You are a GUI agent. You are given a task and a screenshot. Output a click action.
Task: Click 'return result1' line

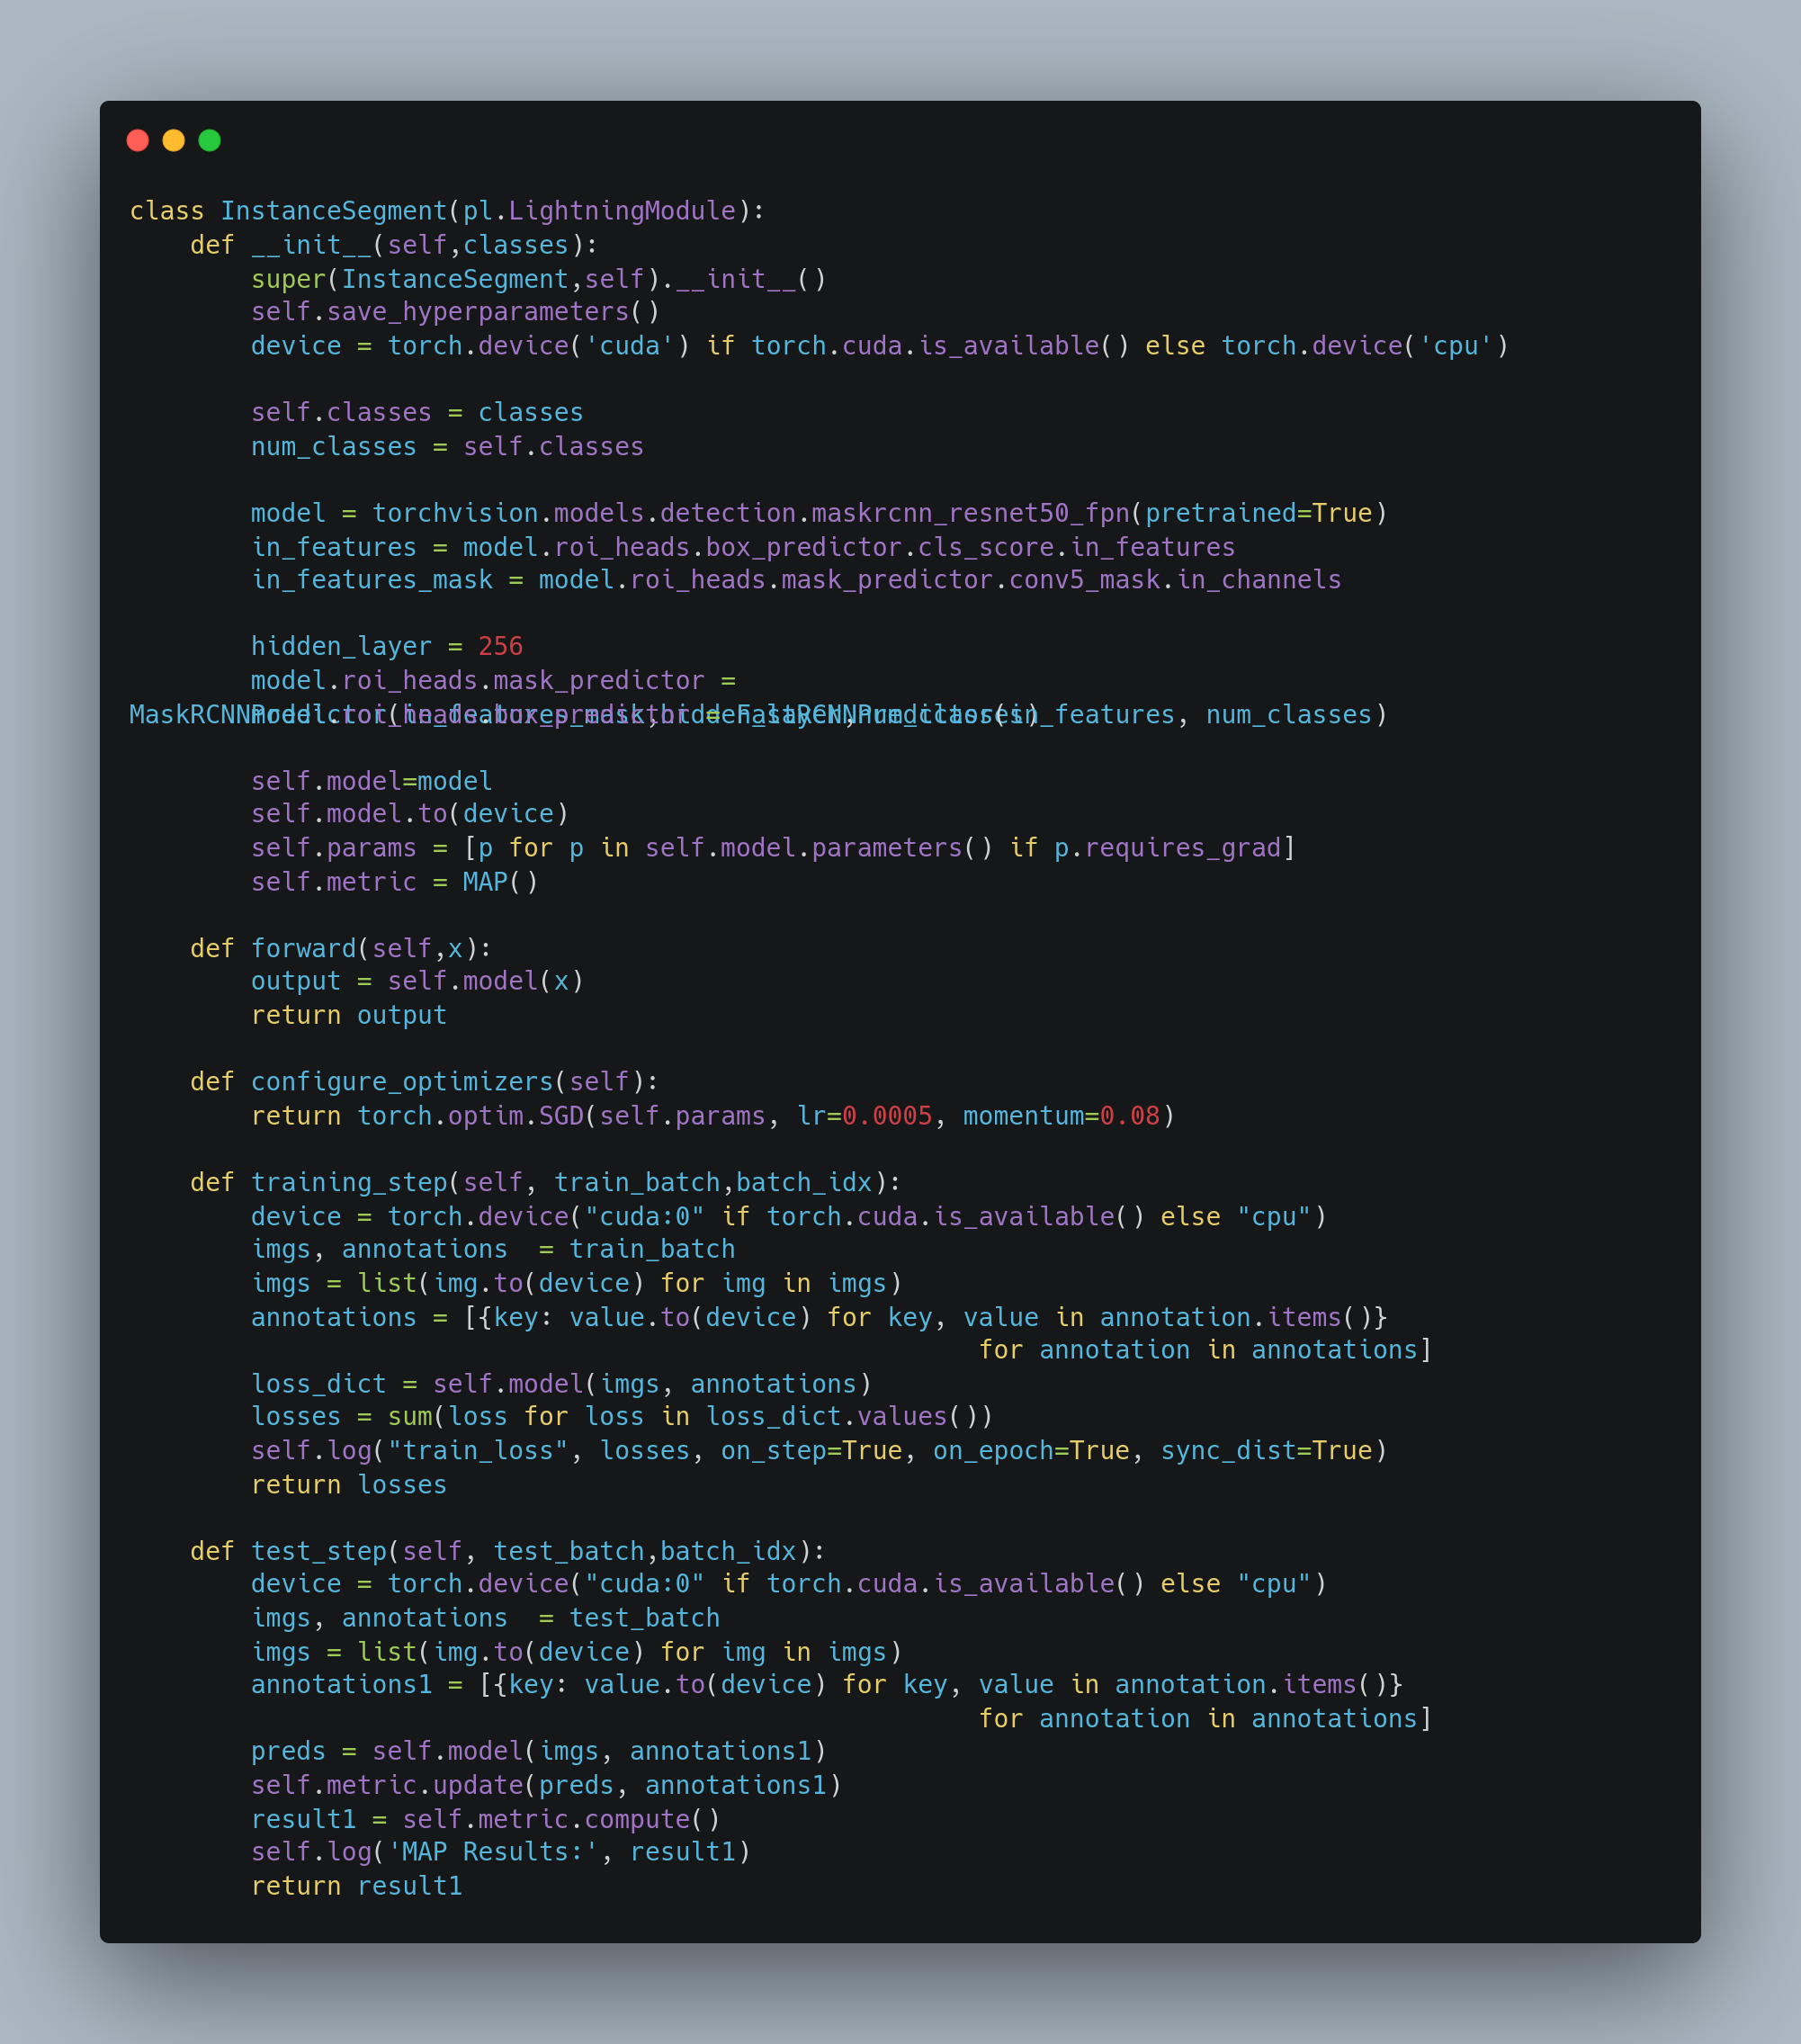click(357, 1886)
